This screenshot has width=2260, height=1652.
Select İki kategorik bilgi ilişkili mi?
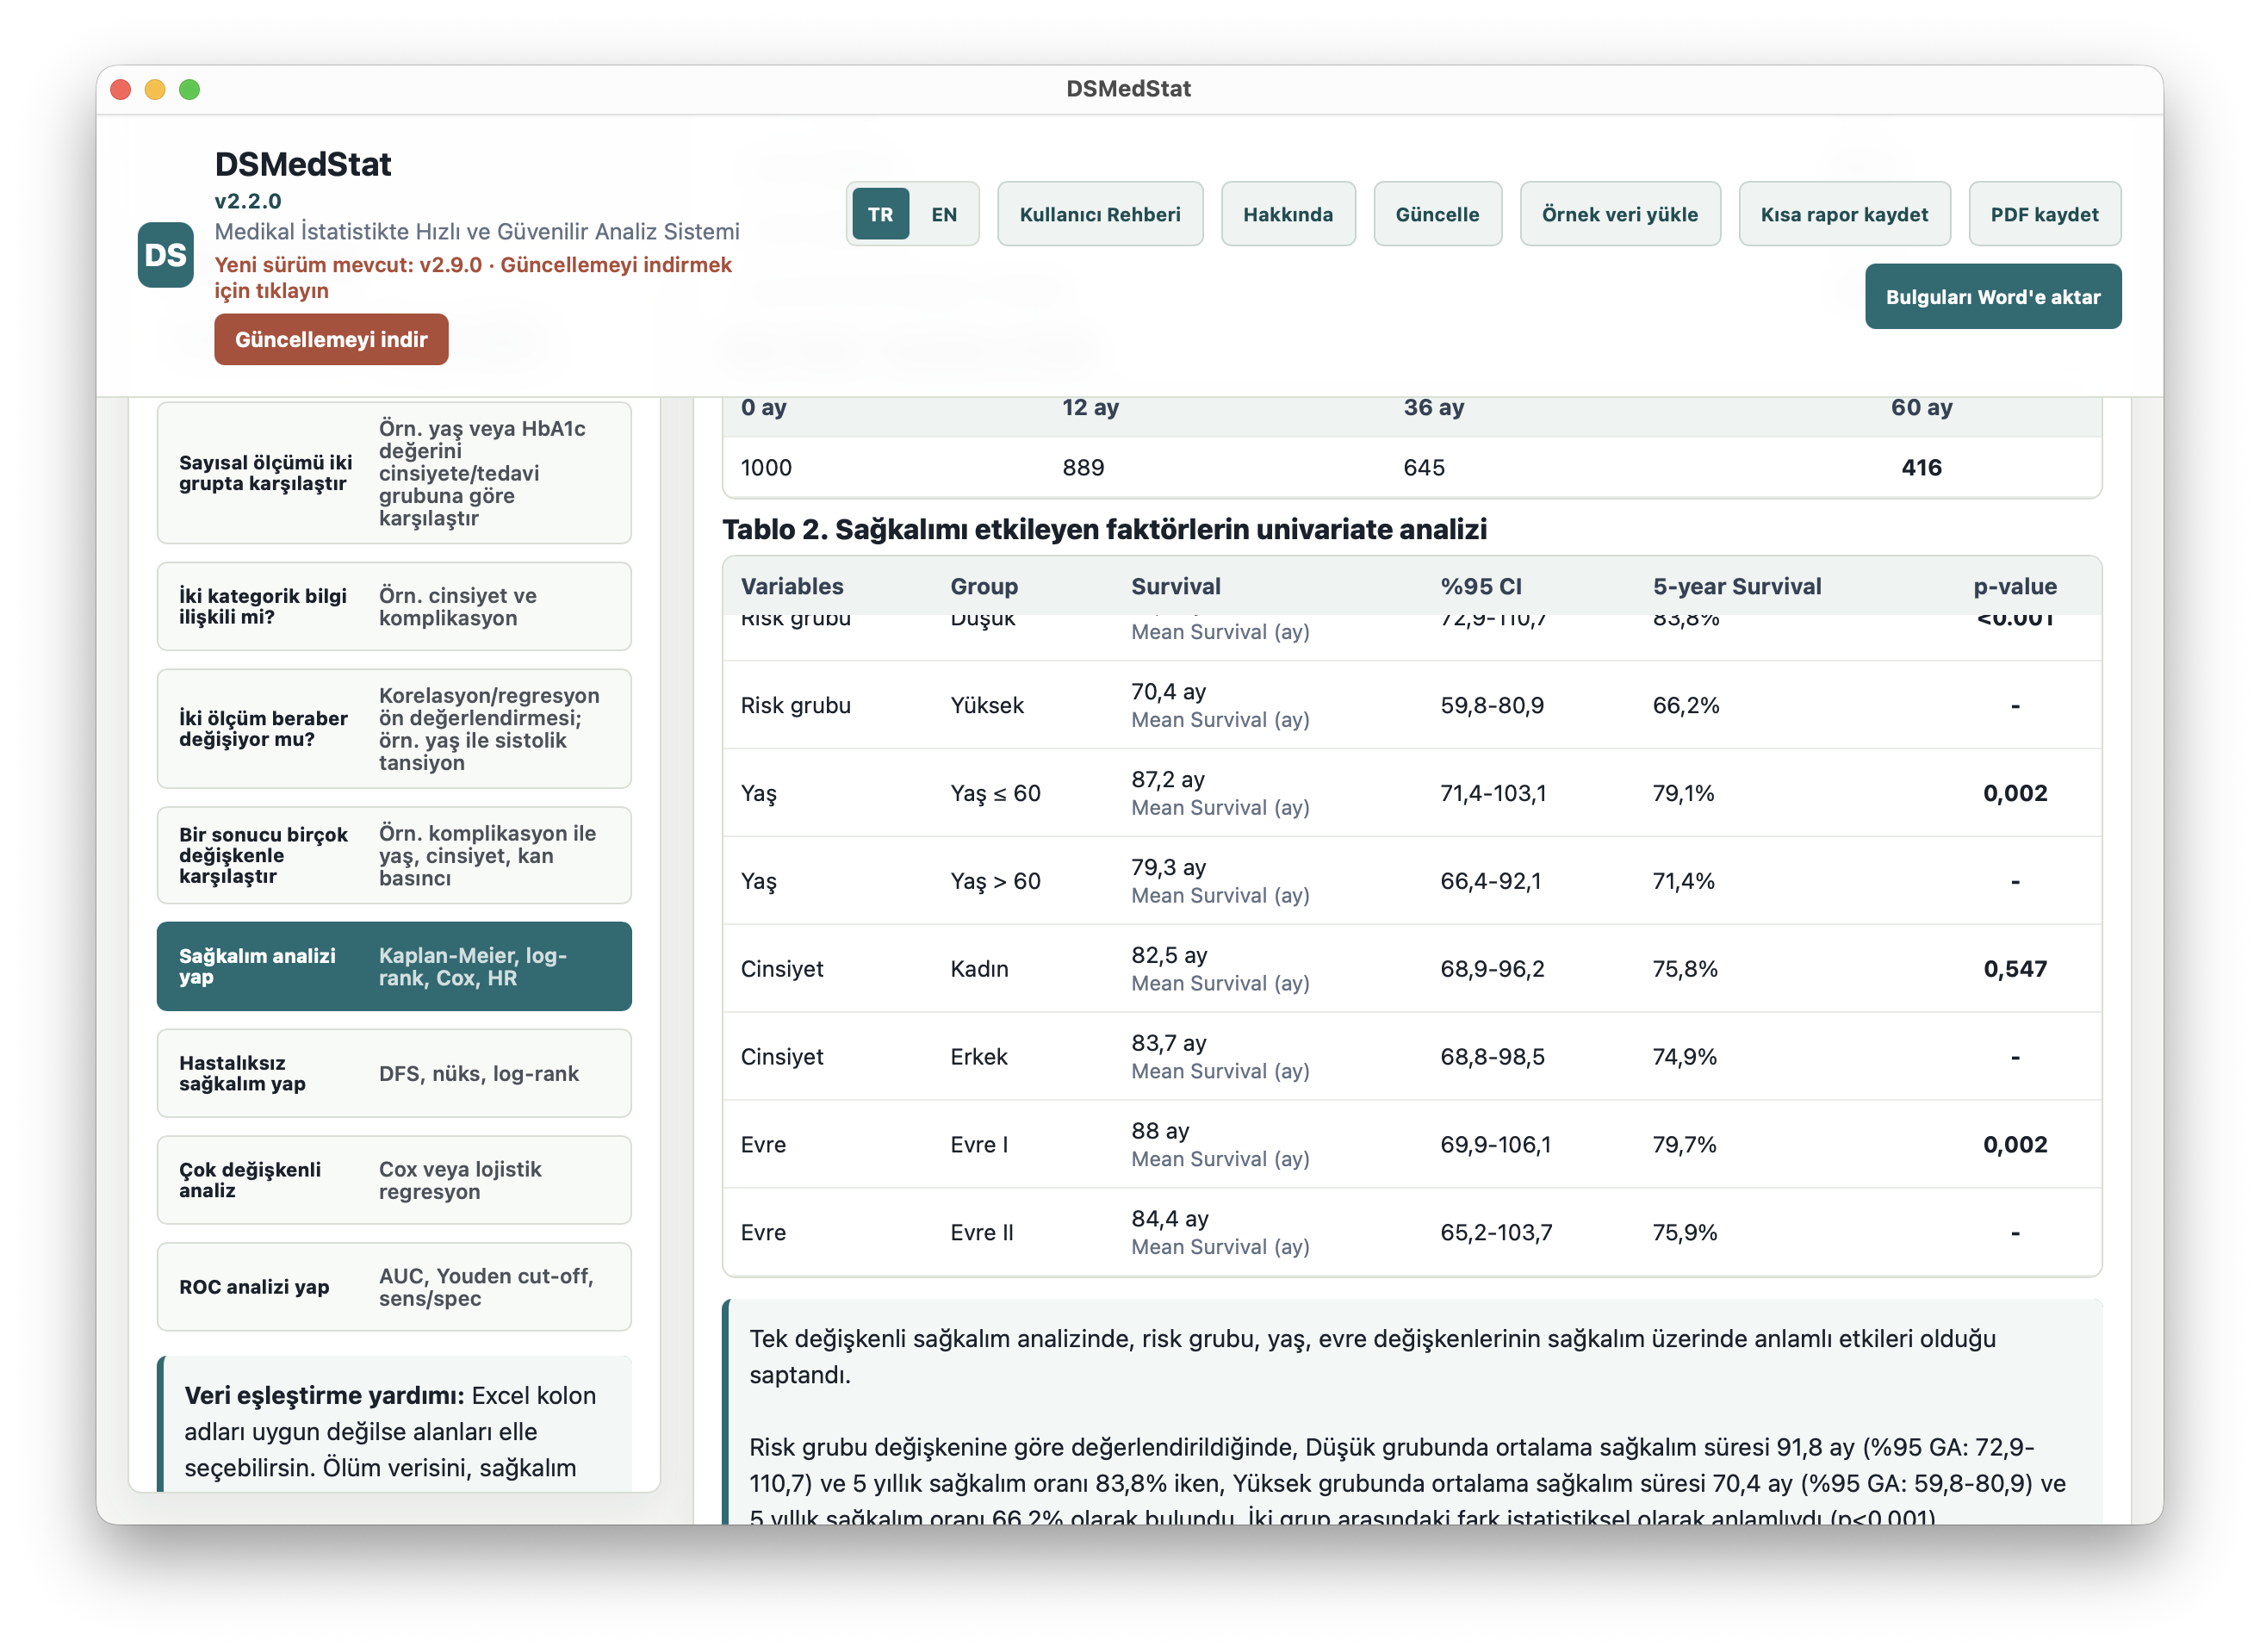click(x=394, y=607)
